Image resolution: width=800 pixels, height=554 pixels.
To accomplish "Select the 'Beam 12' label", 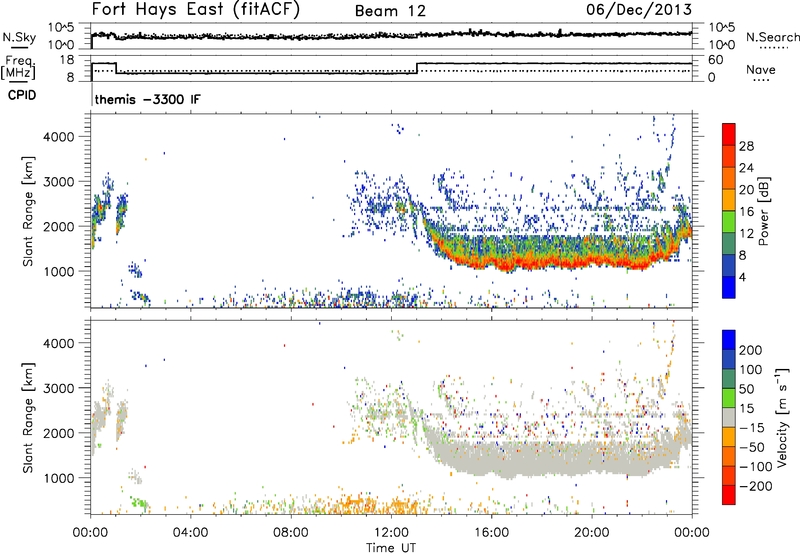I will pyautogui.click(x=390, y=11).
